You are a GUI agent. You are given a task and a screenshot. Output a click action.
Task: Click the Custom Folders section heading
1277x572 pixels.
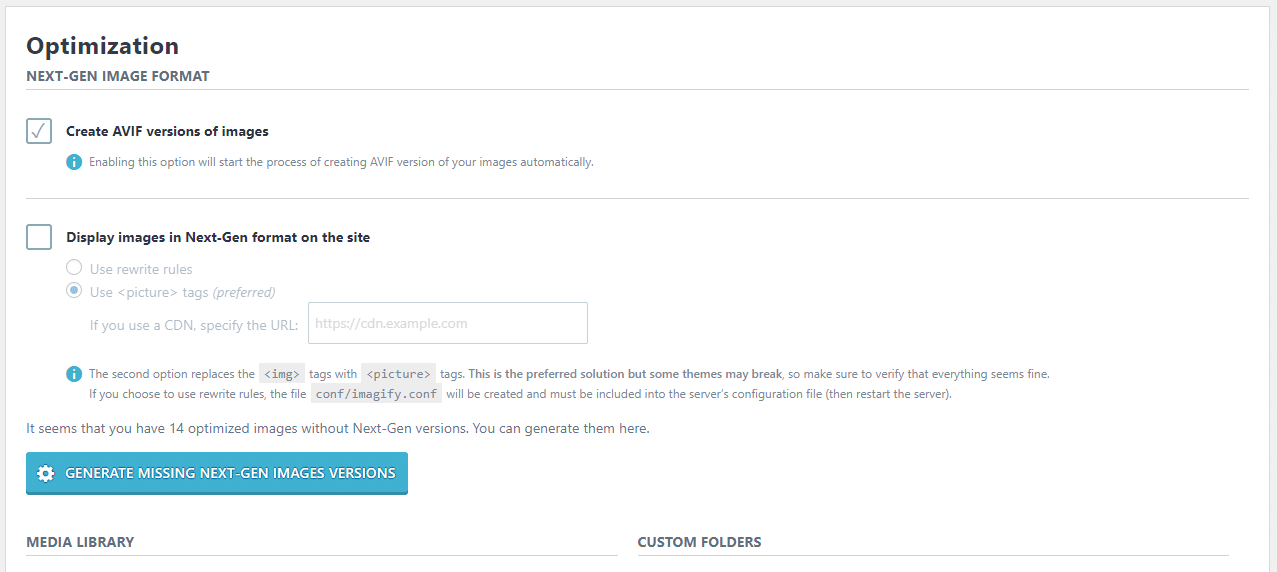[x=699, y=542]
